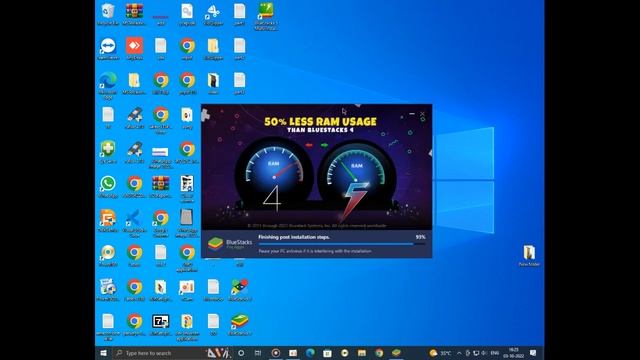Open the notification center icon
This screenshot has height=360, width=640.
(x=533, y=353)
